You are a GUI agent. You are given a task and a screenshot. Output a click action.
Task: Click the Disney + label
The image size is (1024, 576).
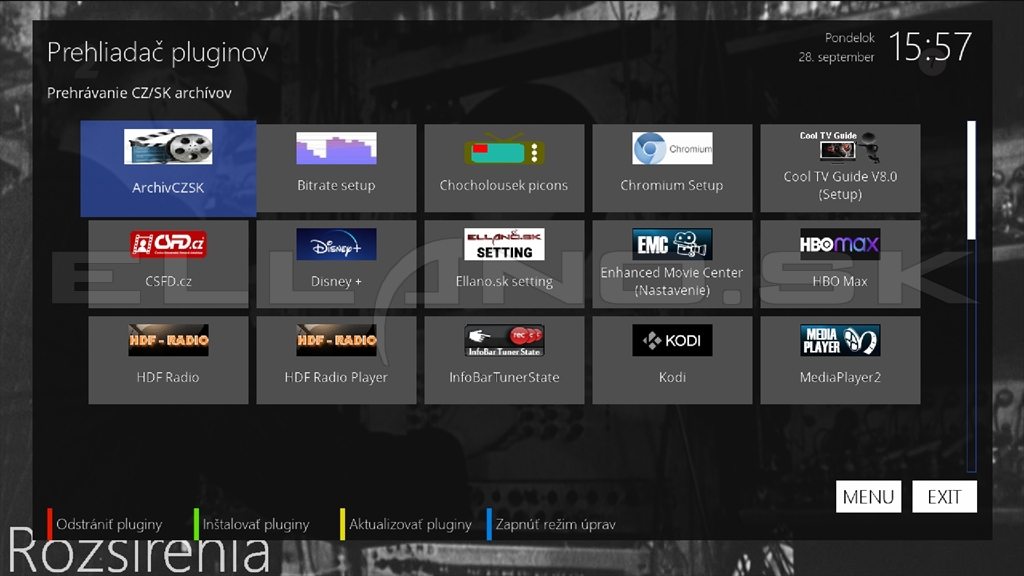tap(336, 281)
